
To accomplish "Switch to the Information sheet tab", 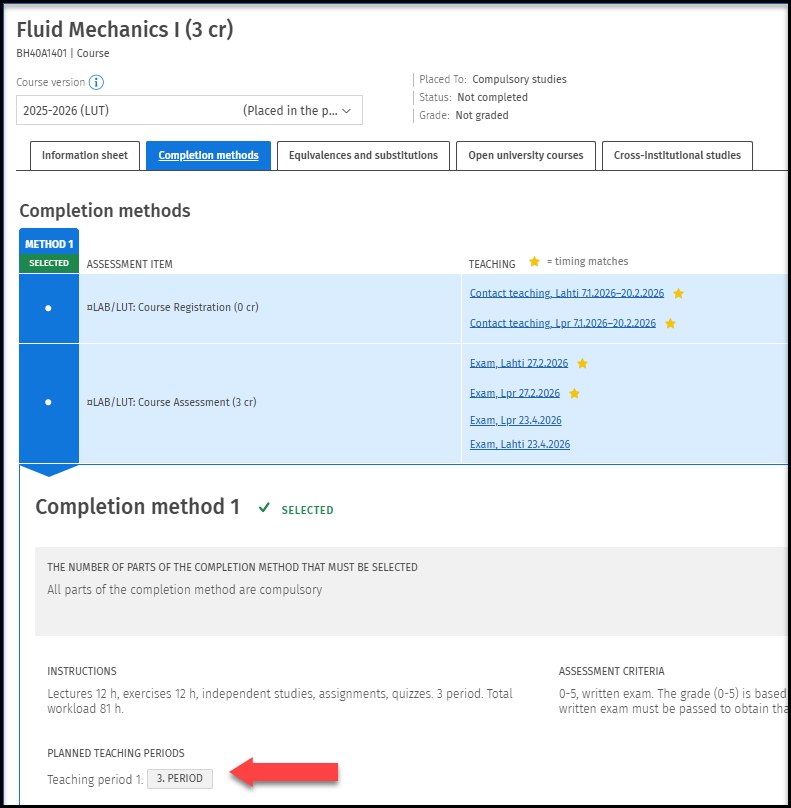I will [x=84, y=156].
